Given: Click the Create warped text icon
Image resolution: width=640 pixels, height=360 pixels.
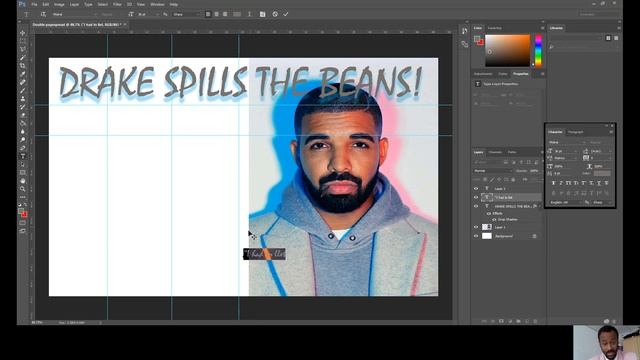Looking at the screenshot, I should click(x=249, y=14).
